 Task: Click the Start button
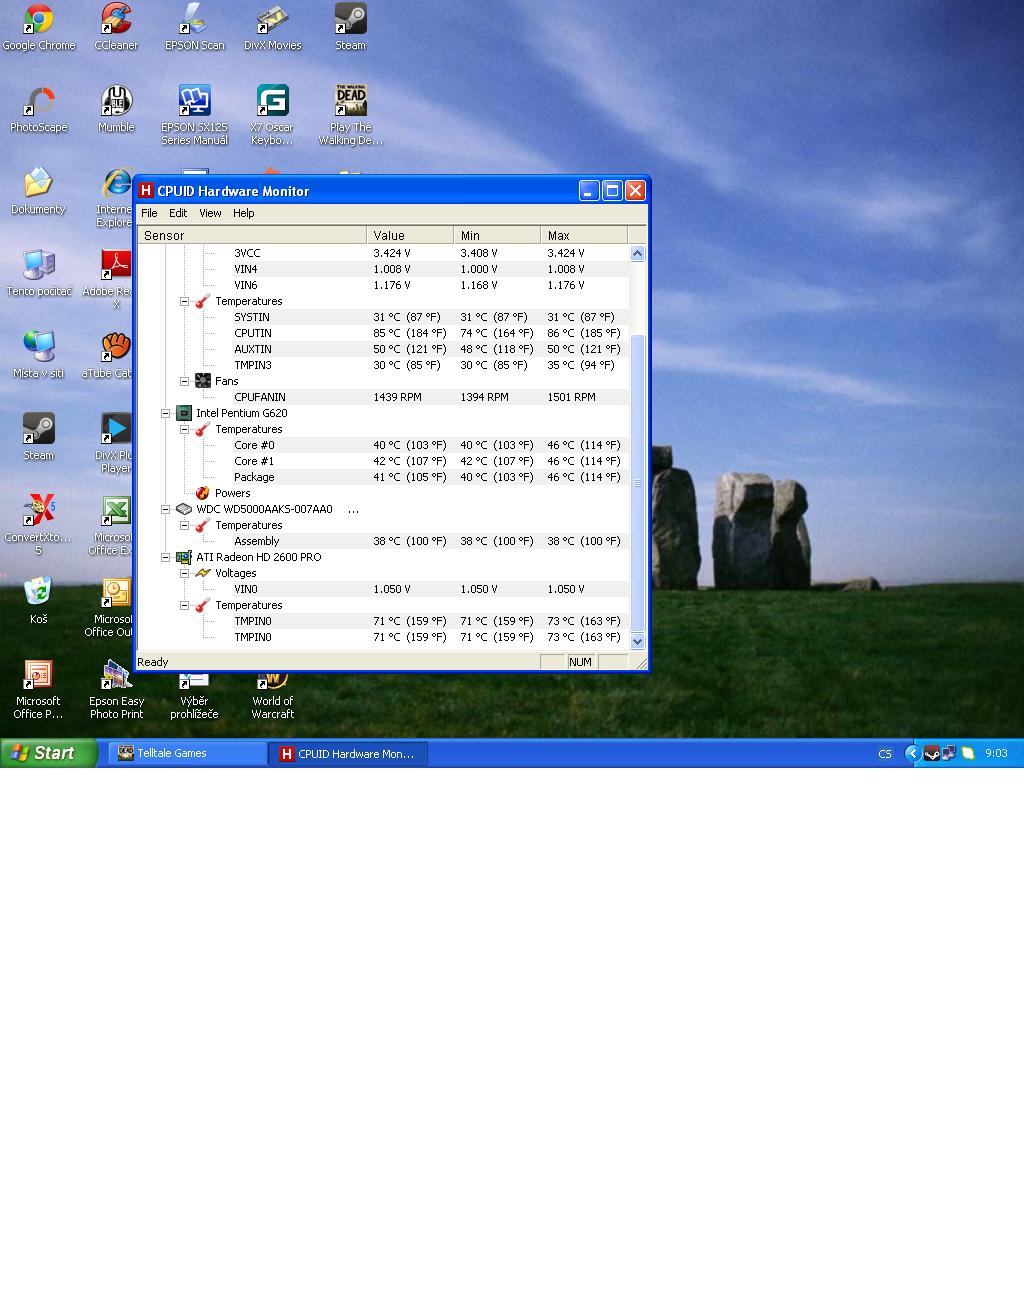49,753
